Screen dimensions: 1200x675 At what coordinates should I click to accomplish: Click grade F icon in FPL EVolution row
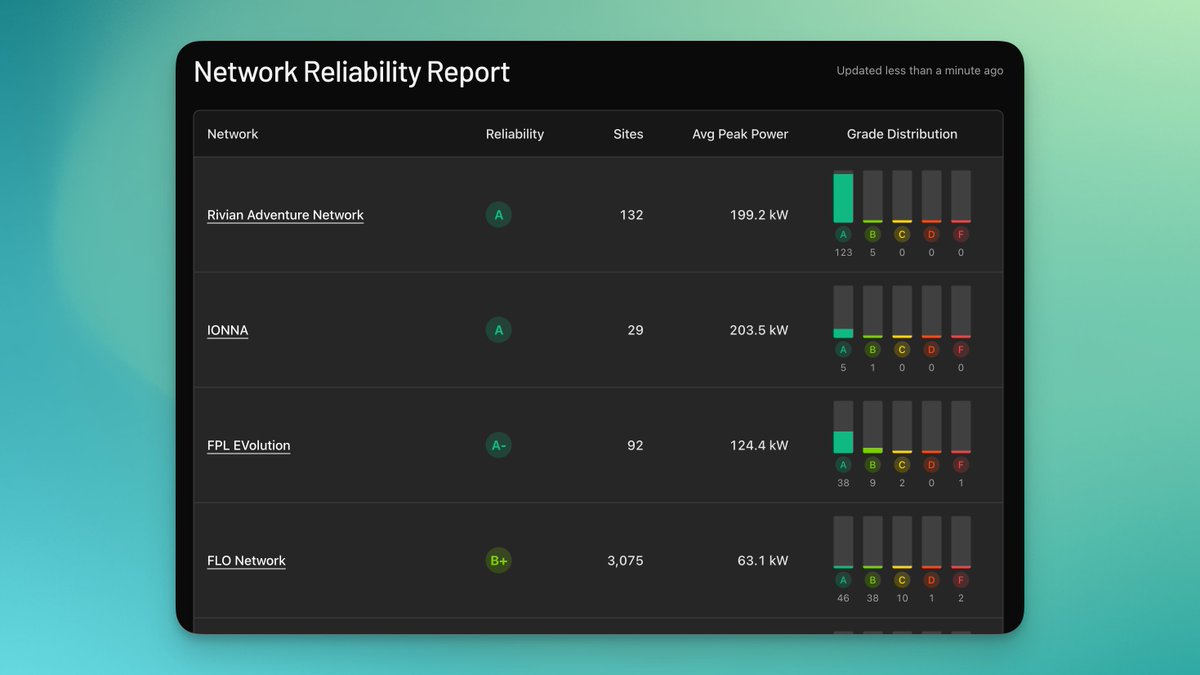pyautogui.click(x=961, y=465)
